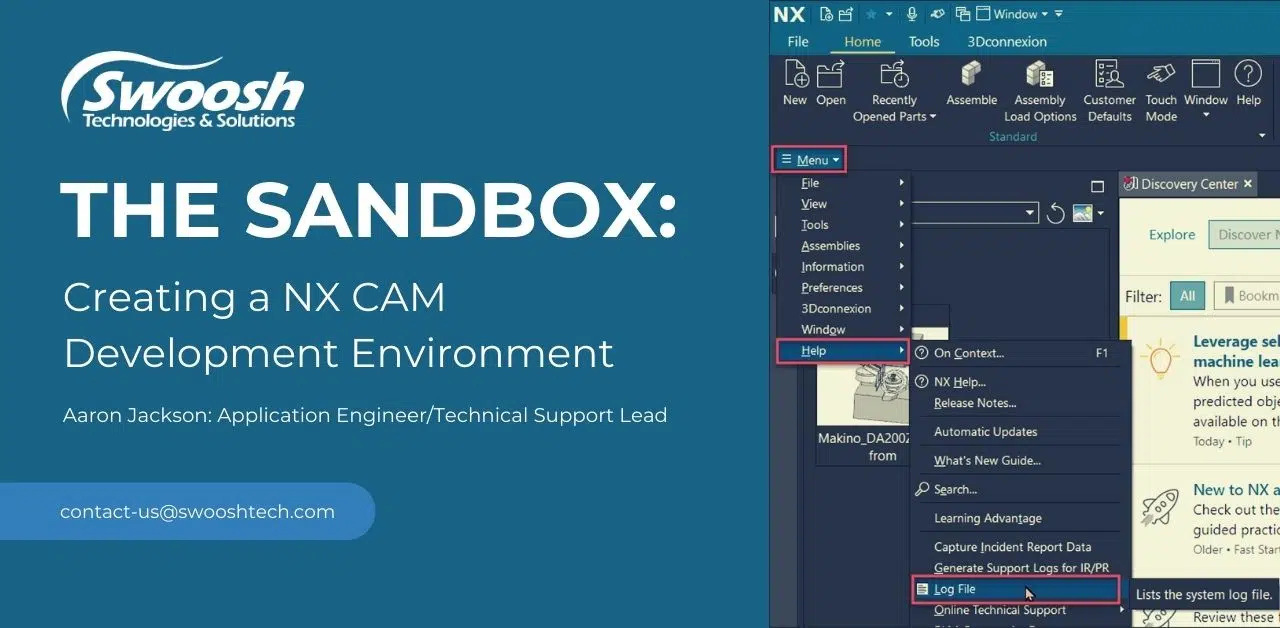Click the touch mode hand icon in title bar
The width and height of the screenshot is (1280, 628).
point(937,14)
